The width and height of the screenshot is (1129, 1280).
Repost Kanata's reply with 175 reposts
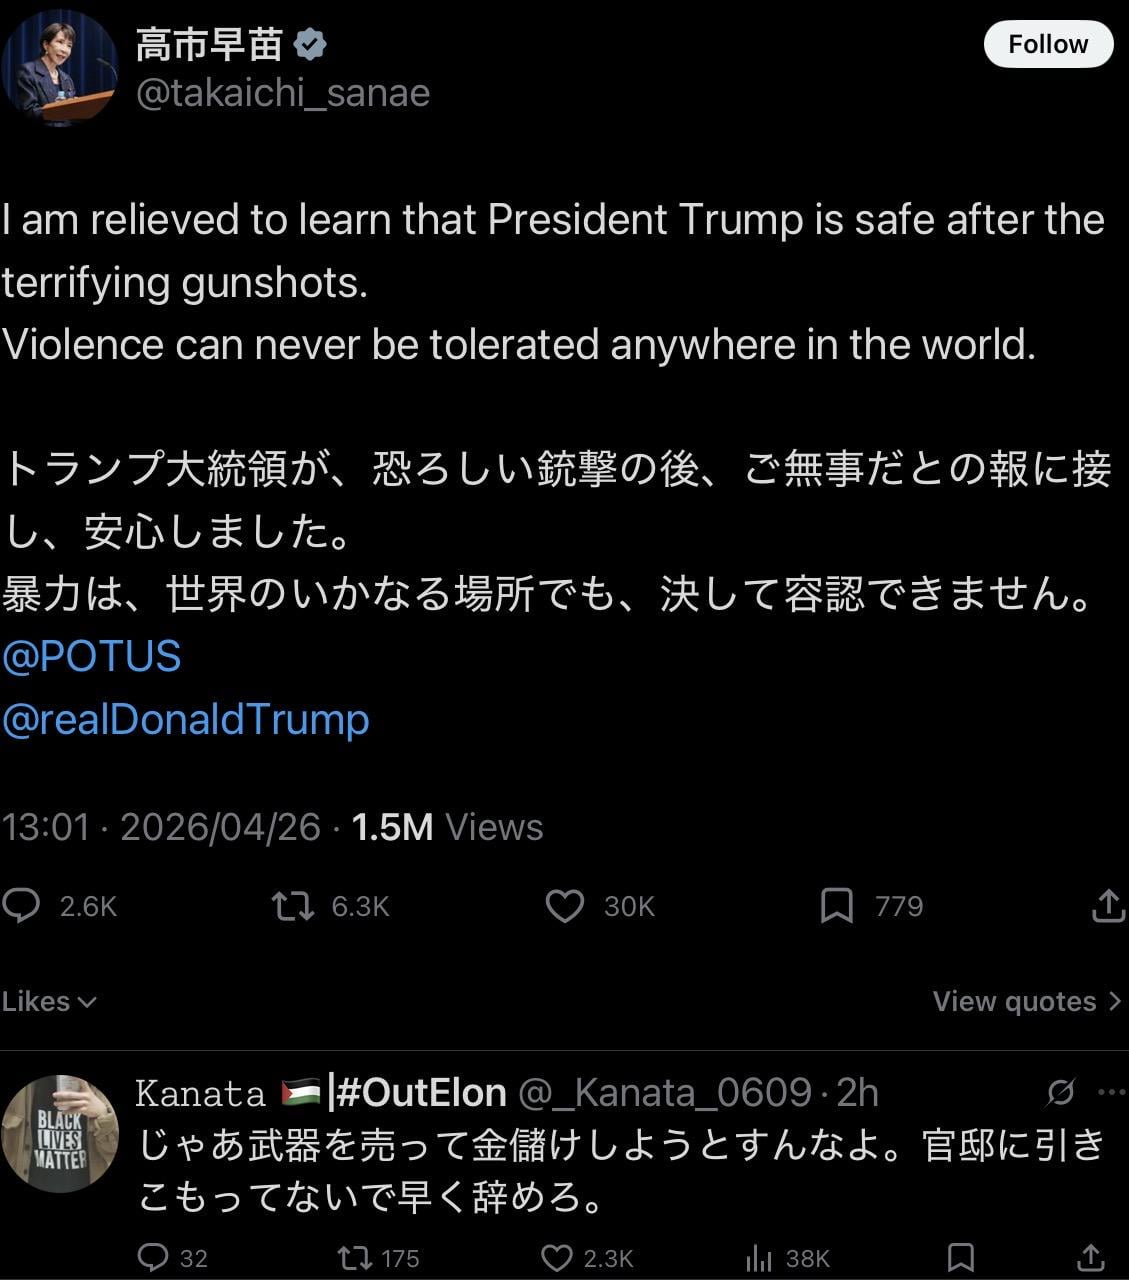pos(354,1257)
